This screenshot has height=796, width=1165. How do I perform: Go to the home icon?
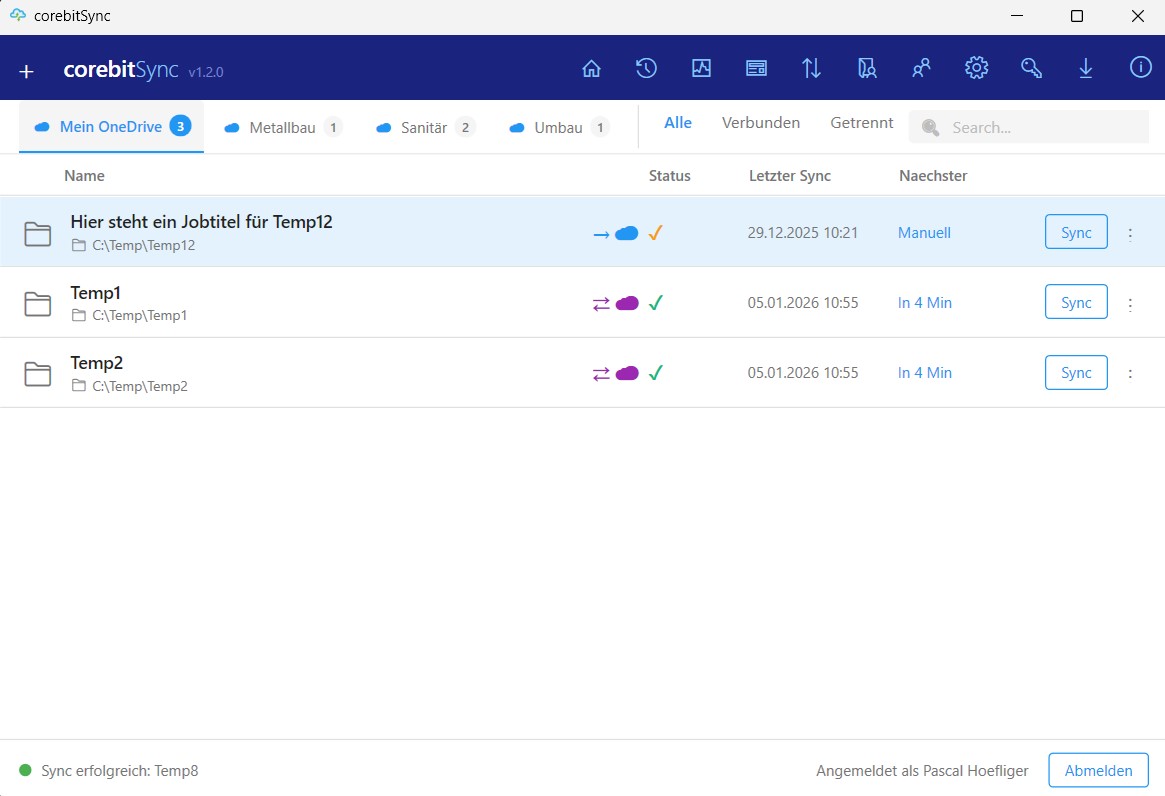click(x=591, y=68)
